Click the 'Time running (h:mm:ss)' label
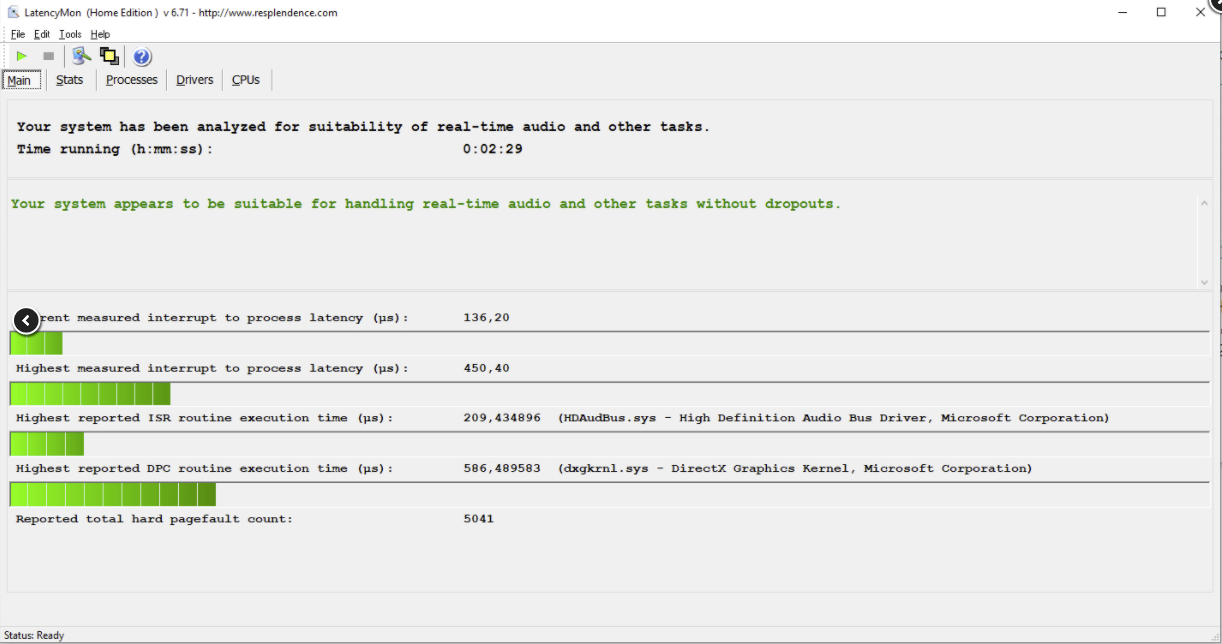Screen dimensions: 1222x644 [x=115, y=149]
